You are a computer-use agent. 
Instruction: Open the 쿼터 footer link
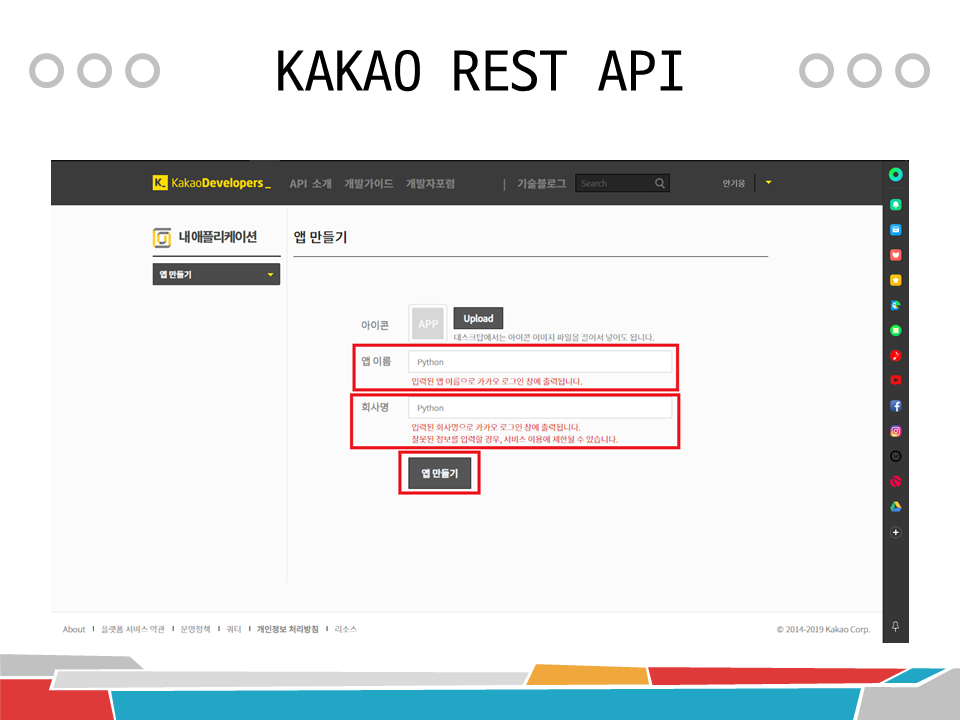(x=234, y=629)
